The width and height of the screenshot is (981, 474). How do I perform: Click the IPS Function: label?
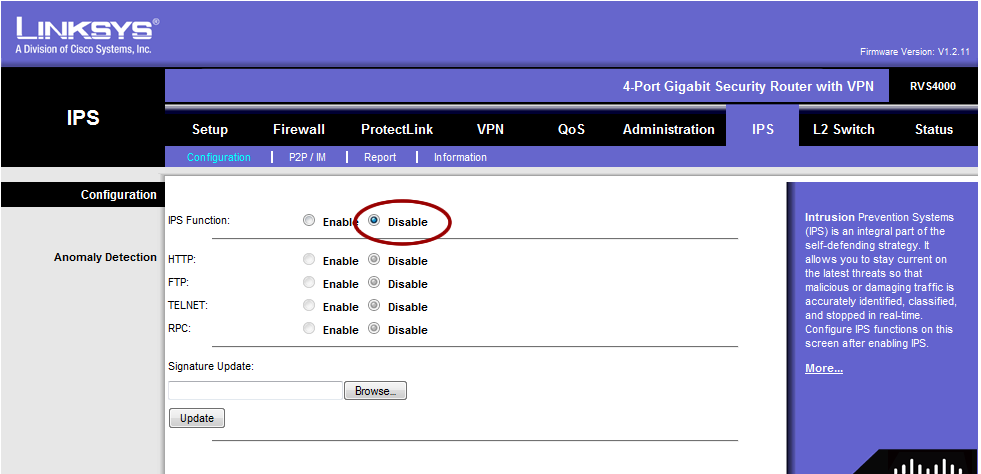[x=199, y=220]
